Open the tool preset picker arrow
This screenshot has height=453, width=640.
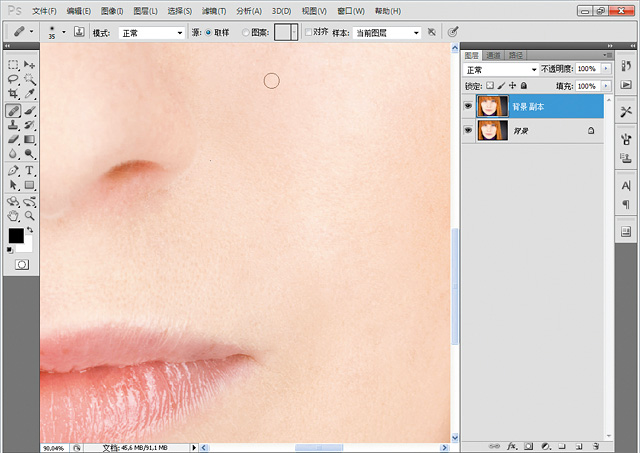click(31, 31)
